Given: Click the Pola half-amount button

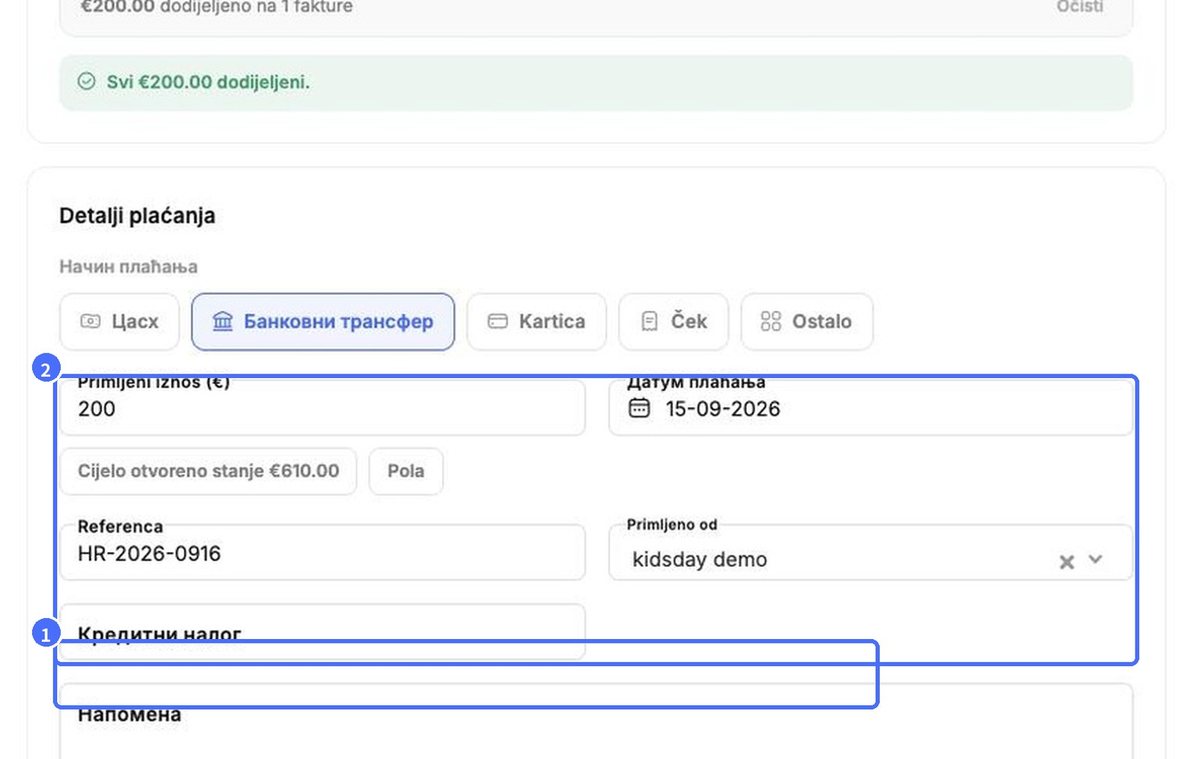Looking at the screenshot, I should coord(406,471).
